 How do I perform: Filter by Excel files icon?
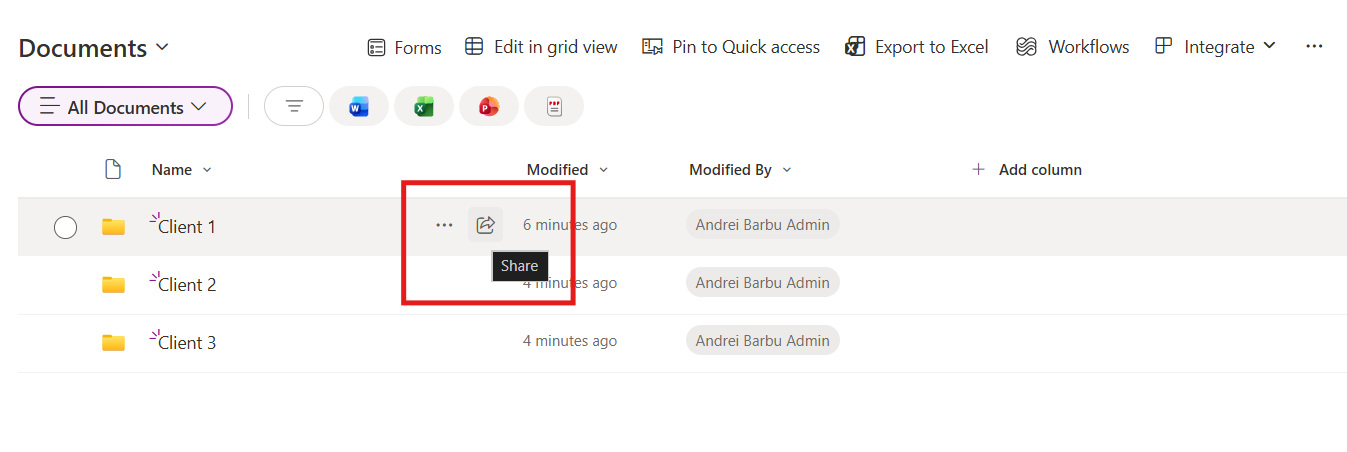tap(424, 107)
